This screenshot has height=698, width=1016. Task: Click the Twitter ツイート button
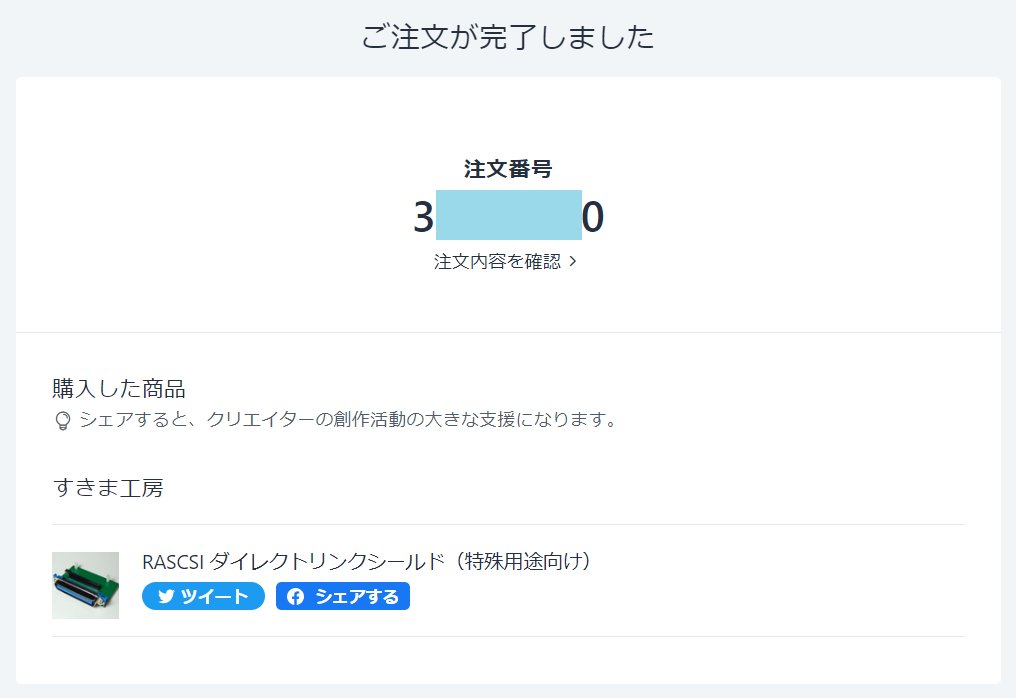pyautogui.click(x=203, y=596)
